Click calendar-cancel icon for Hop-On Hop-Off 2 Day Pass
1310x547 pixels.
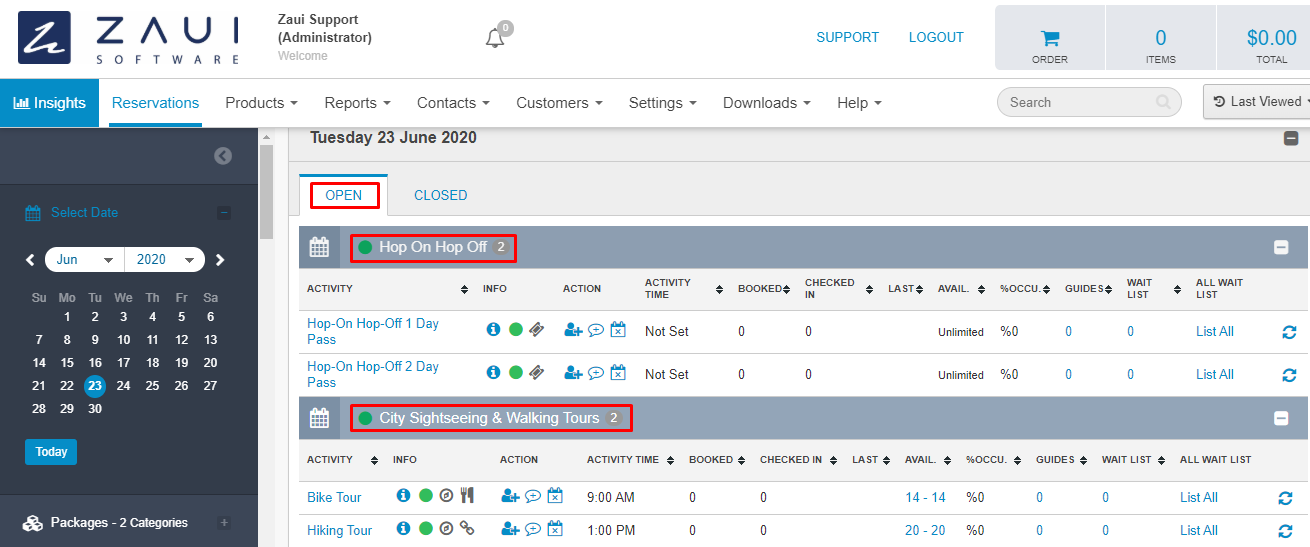pos(618,372)
